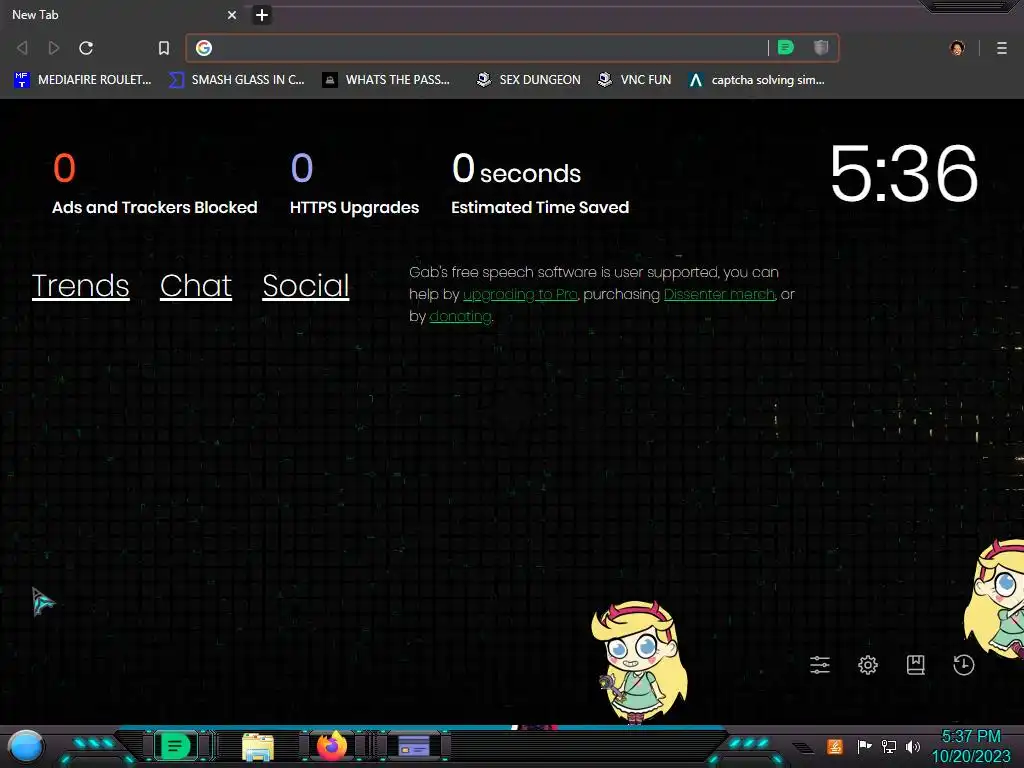This screenshot has height=768, width=1024.
Task: Open the new tab customize sliders icon
Action: tap(820, 665)
